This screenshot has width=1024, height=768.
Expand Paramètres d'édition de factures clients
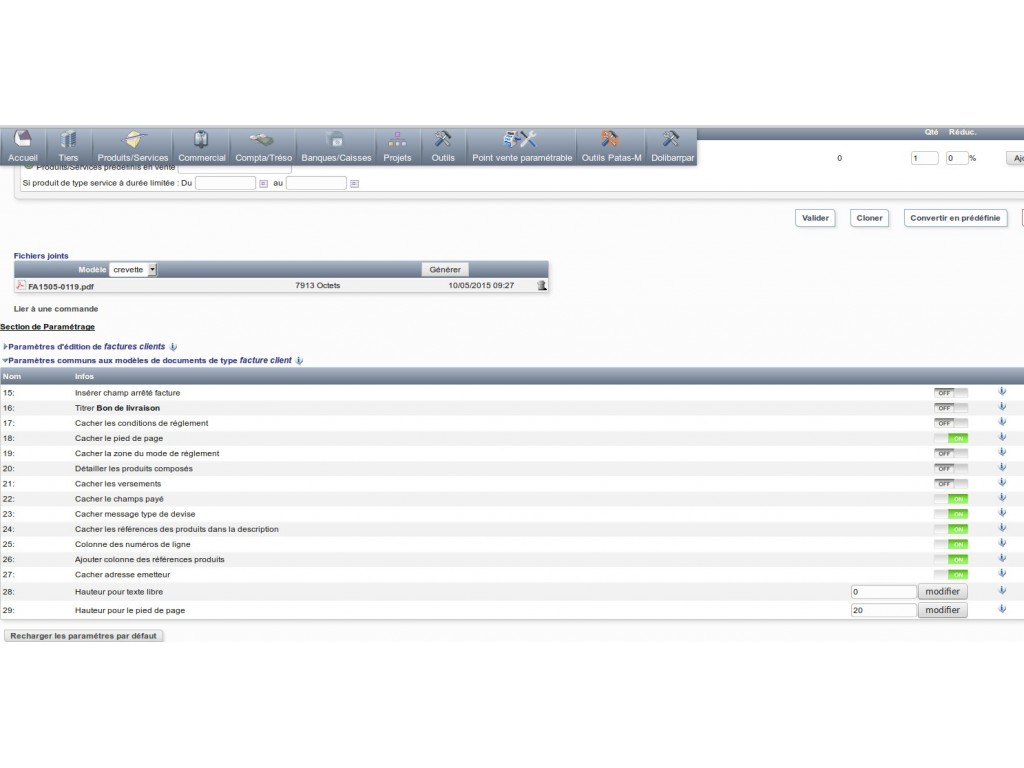(x=5, y=346)
